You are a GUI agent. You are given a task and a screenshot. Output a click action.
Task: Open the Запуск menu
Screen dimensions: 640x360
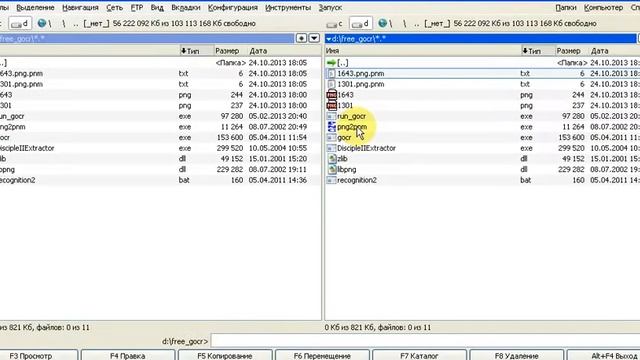(x=330, y=7)
